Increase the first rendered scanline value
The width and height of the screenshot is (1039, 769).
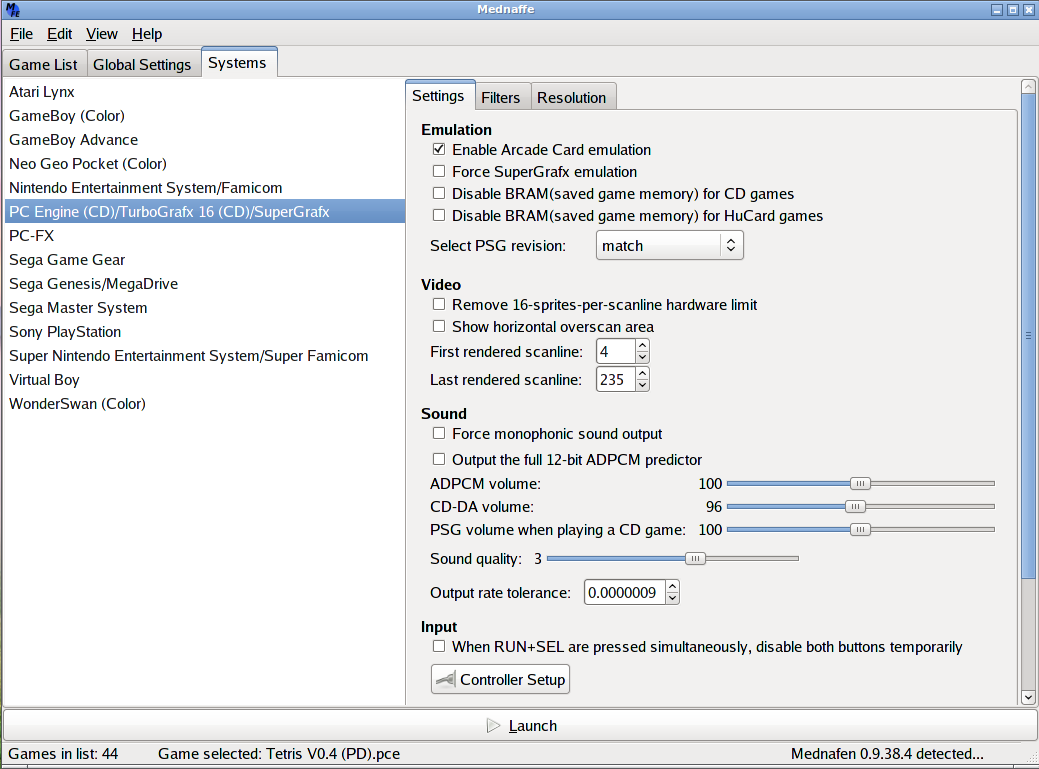point(642,346)
